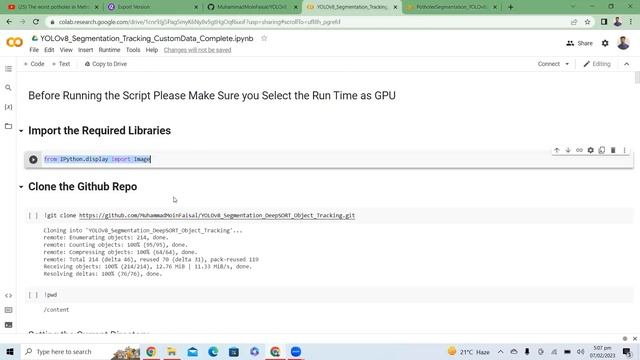The width and height of the screenshot is (640, 360).
Task: Open the File menu
Action: tap(34, 50)
